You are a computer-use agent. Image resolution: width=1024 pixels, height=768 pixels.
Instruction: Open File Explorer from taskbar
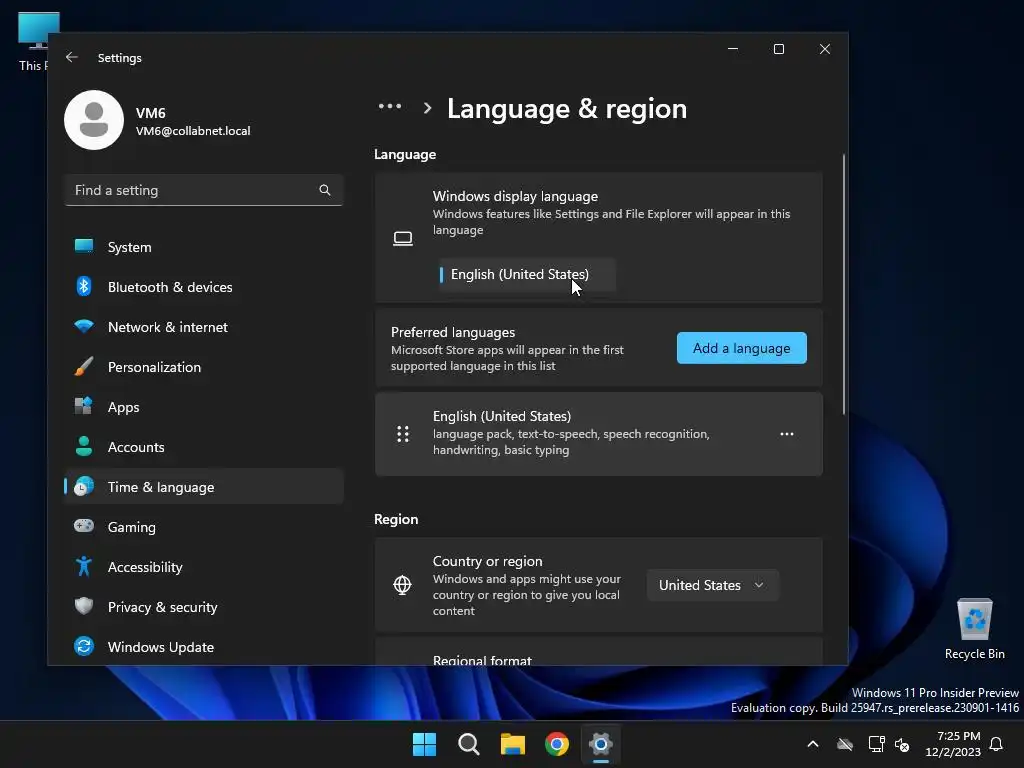(x=513, y=744)
